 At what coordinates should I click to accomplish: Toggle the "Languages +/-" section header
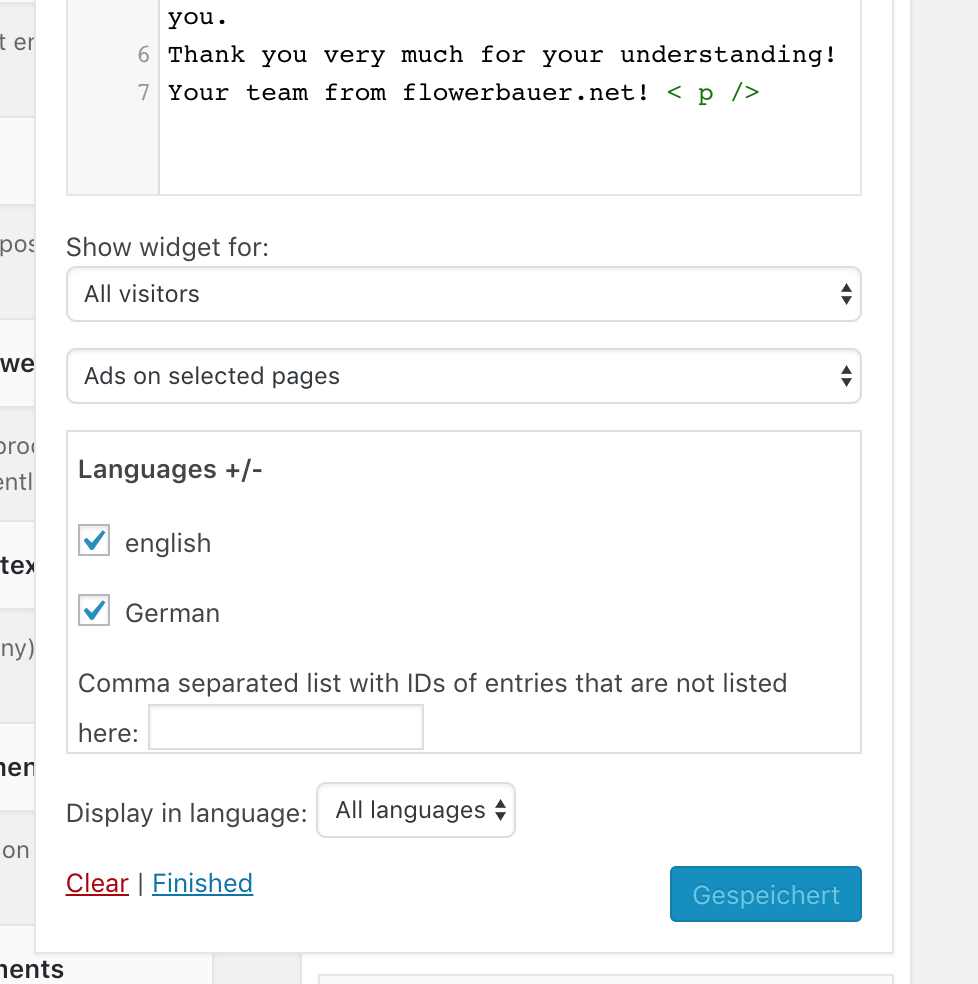point(170,469)
